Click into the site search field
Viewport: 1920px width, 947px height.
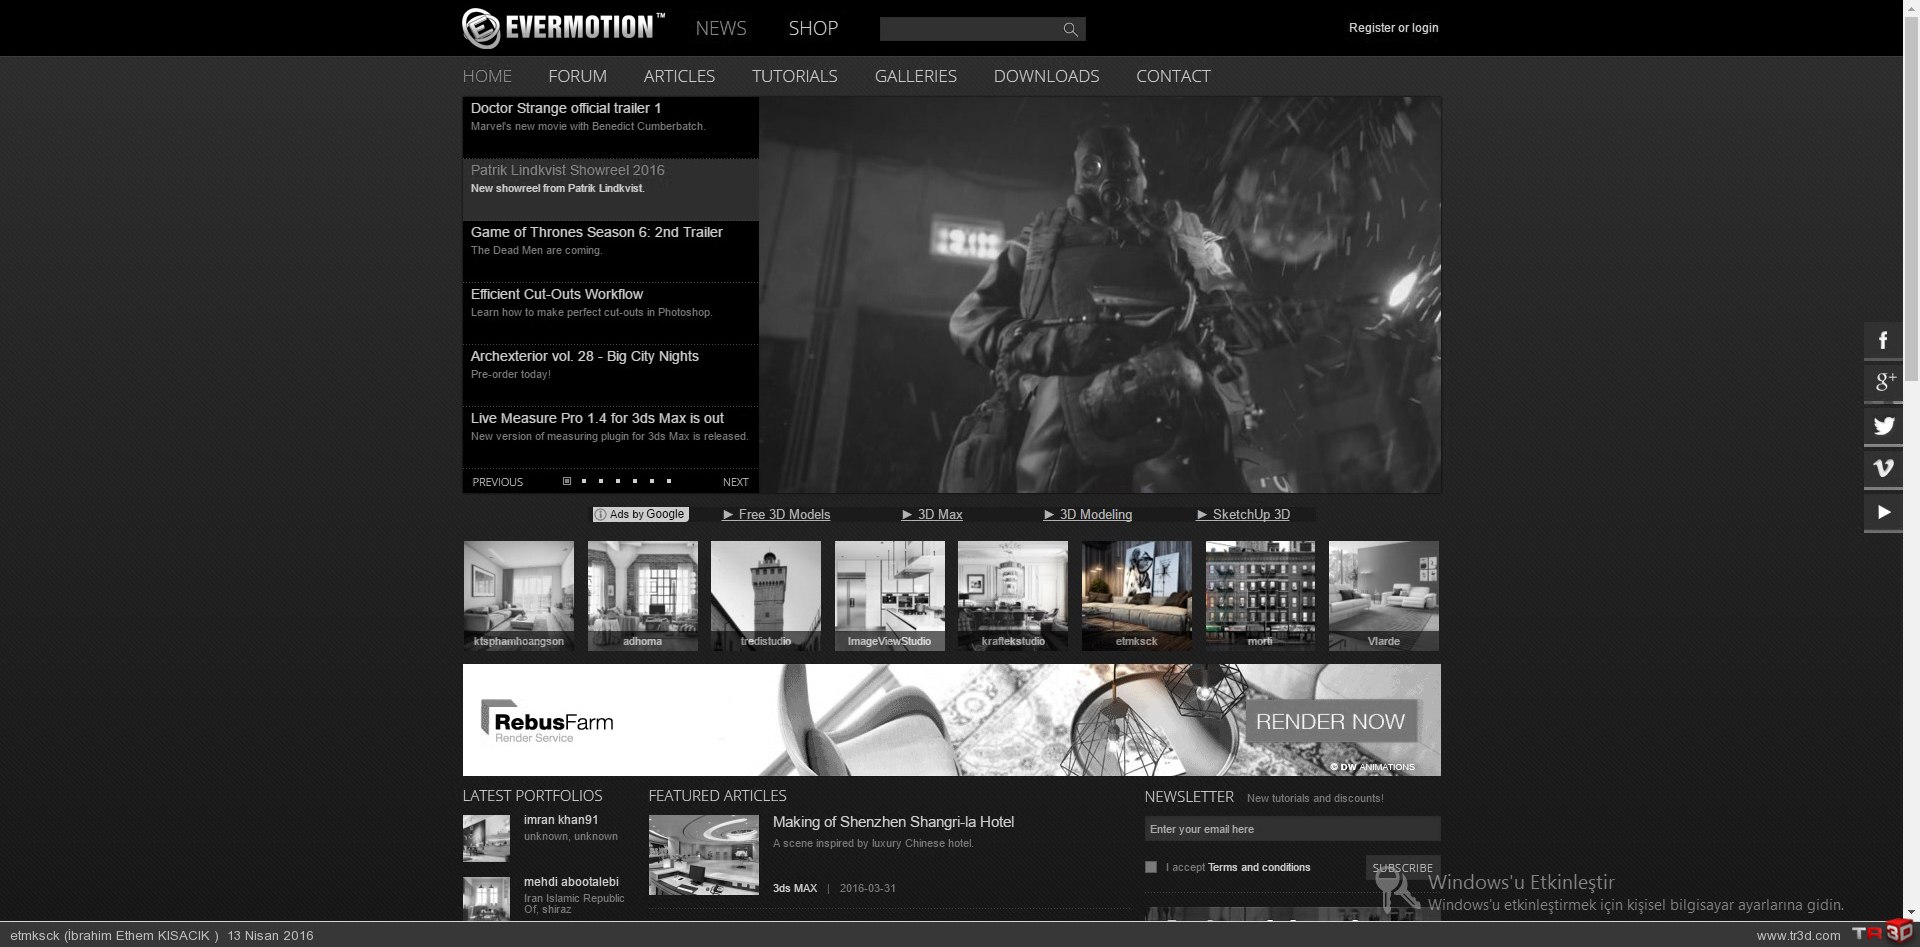[970, 30]
